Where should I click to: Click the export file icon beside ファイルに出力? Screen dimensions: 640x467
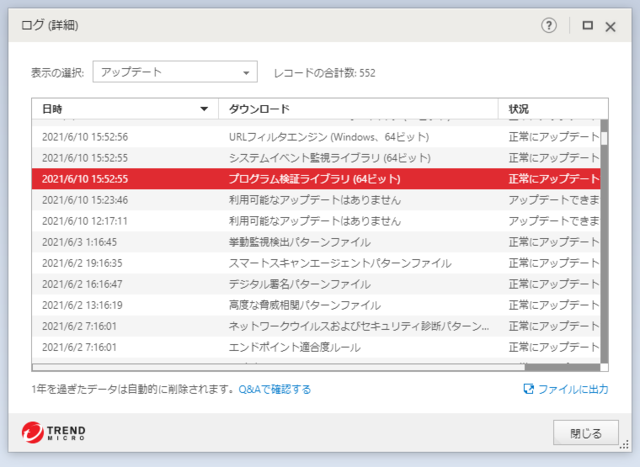click(529, 389)
